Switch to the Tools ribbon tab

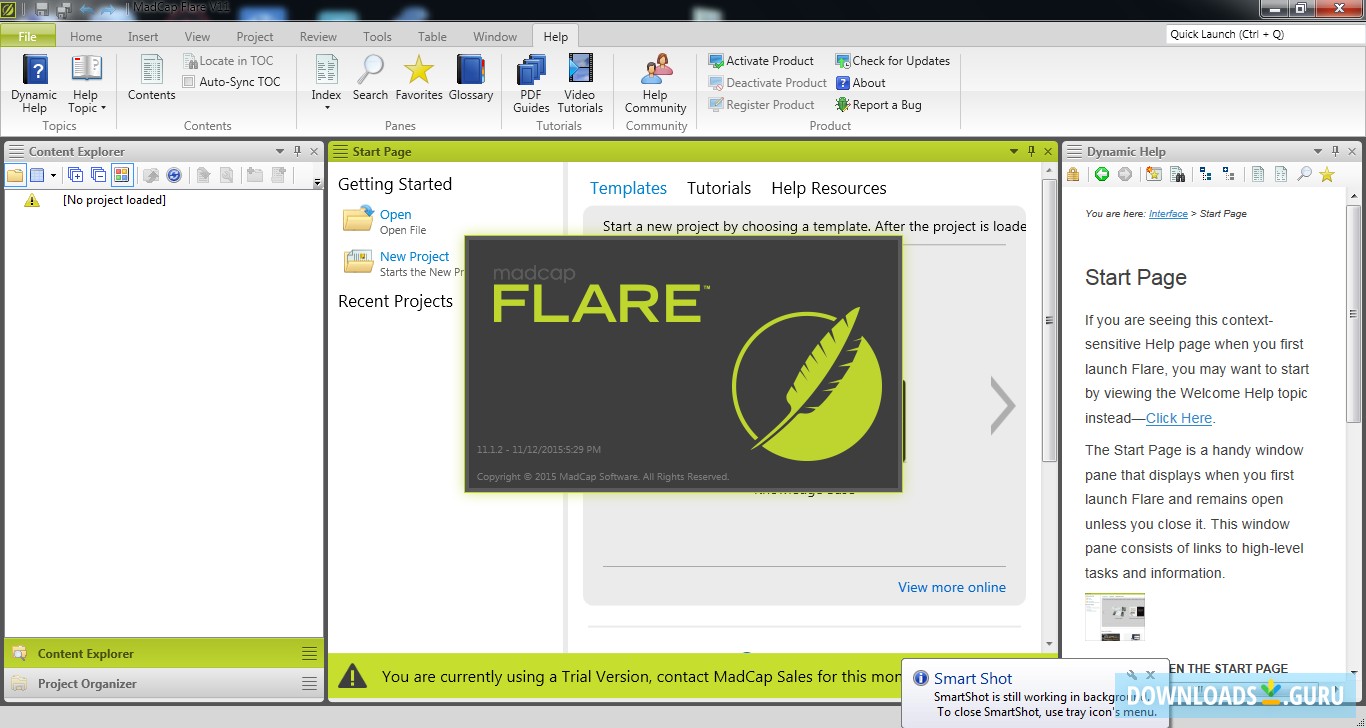click(377, 37)
